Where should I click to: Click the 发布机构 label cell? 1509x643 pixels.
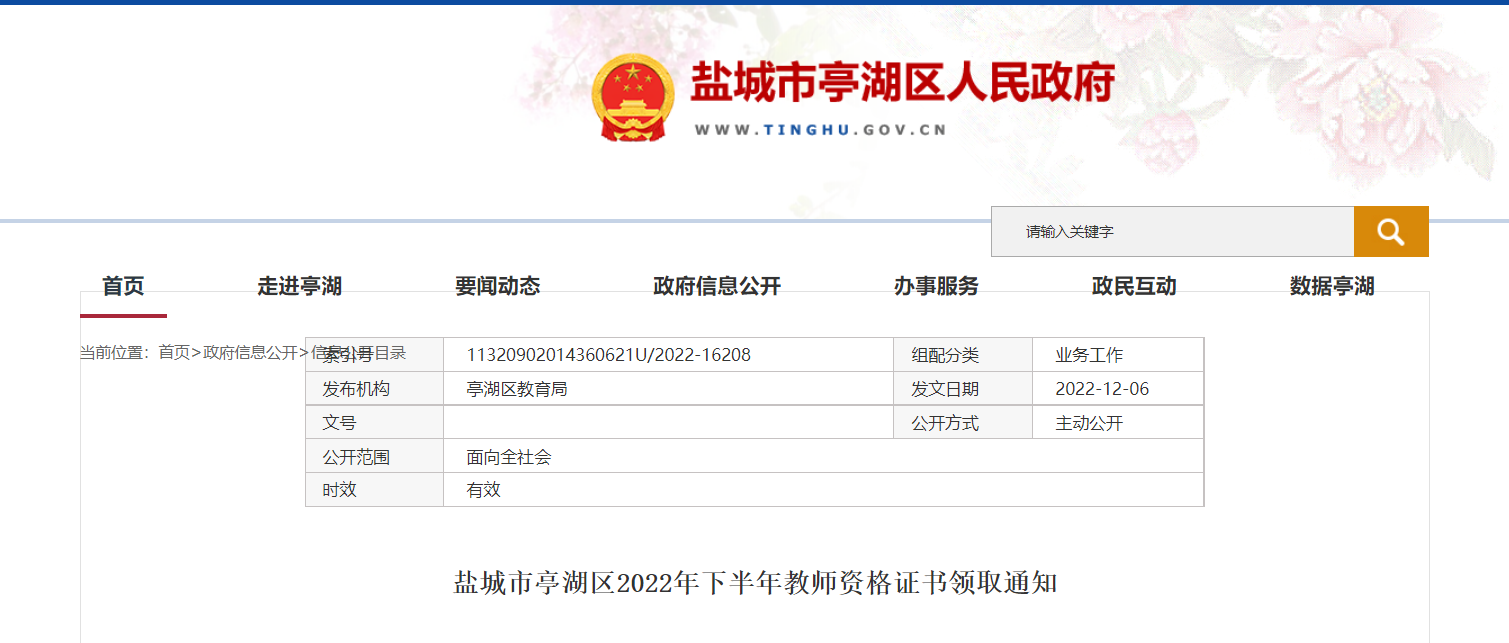point(375,389)
